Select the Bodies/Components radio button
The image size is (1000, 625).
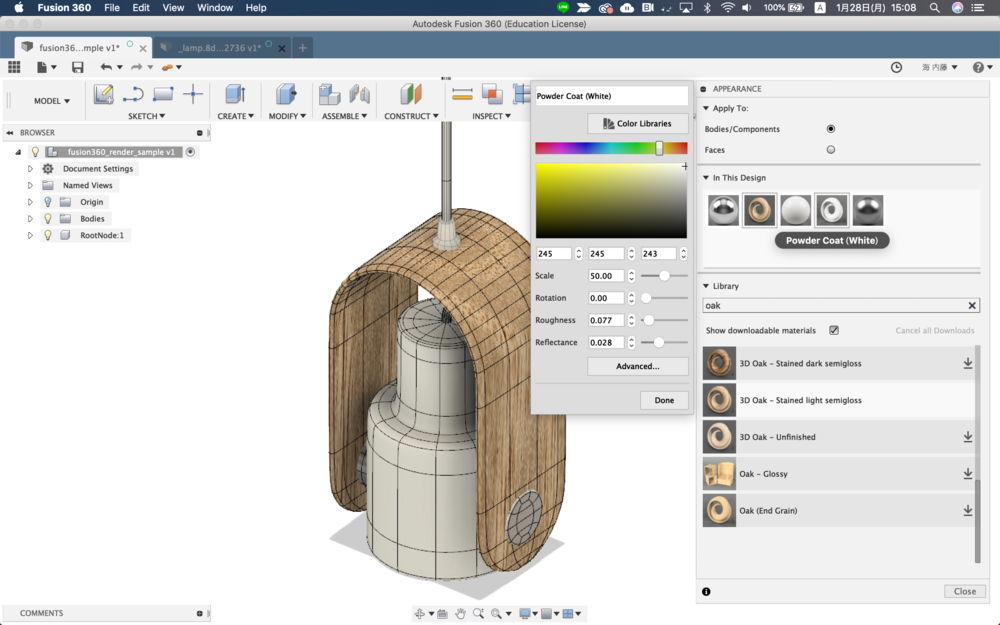pyautogui.click(x=830, y=129)
